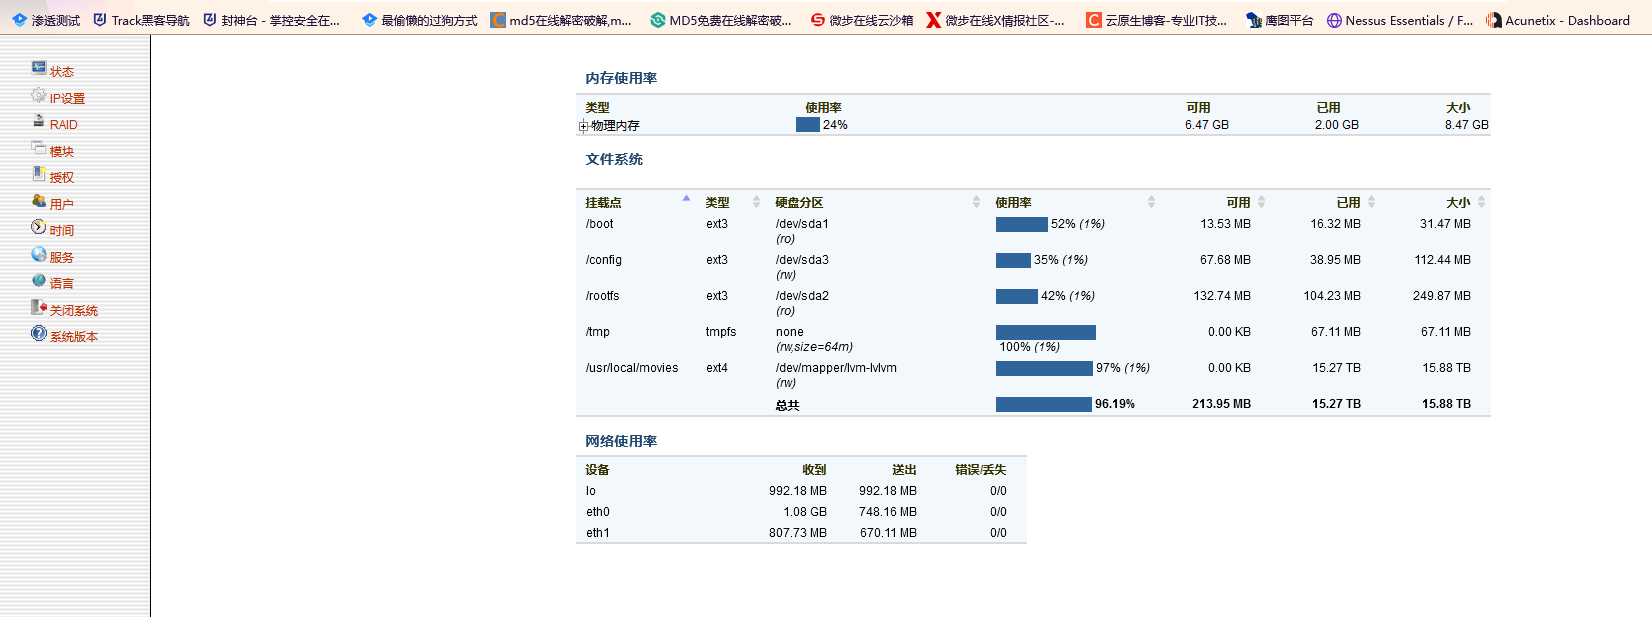Open 用户 management link
Image resolution: width=1652 pixels, height=617 pixels.
tap(62, 204)
